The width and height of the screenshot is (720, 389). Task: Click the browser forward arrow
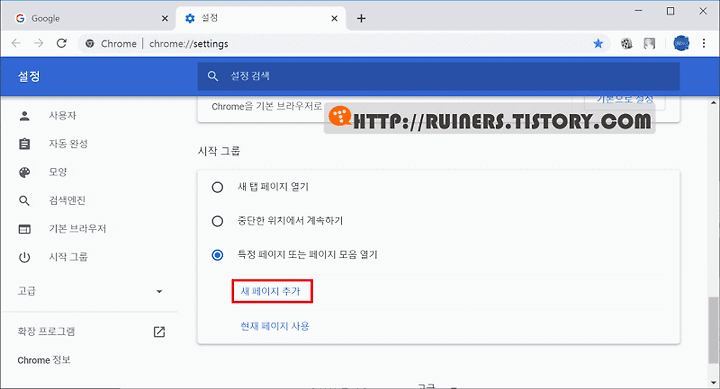point(39,44)
